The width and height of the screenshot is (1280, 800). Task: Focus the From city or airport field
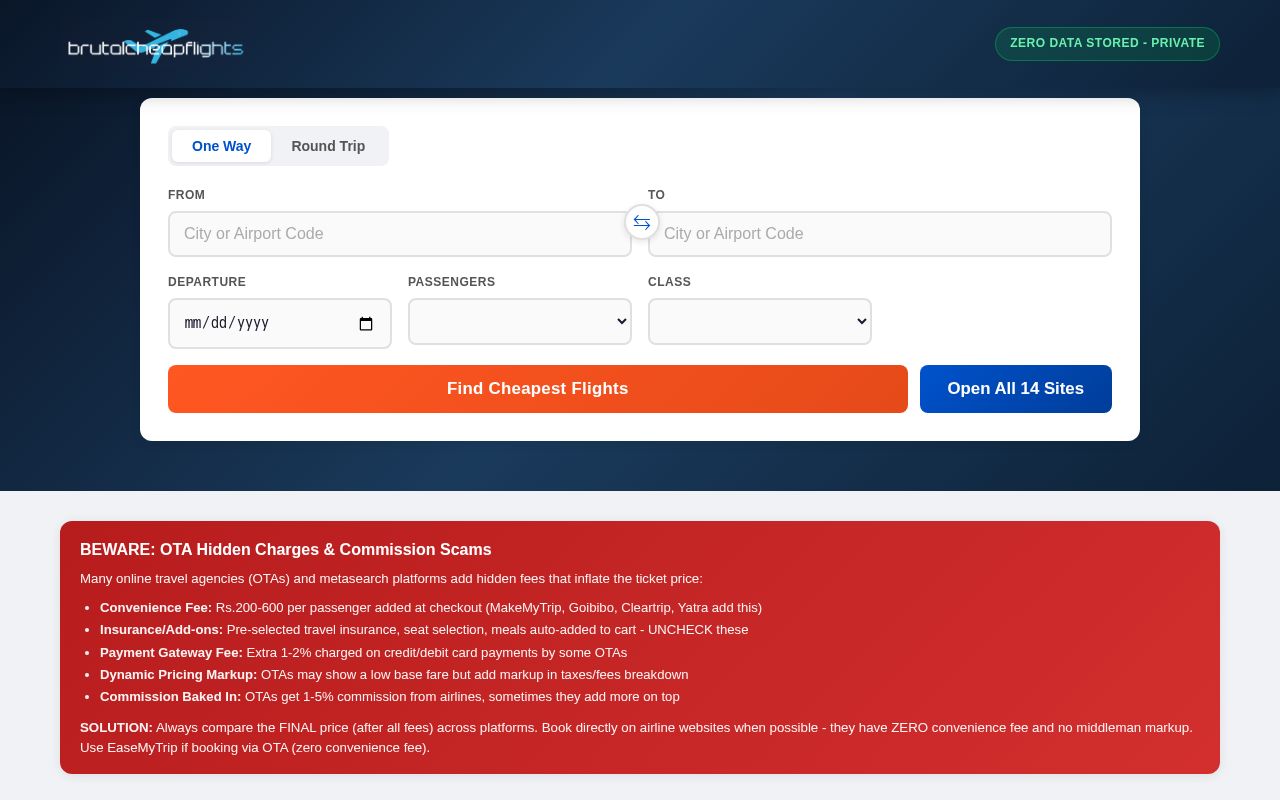click(x=400, y=234)
